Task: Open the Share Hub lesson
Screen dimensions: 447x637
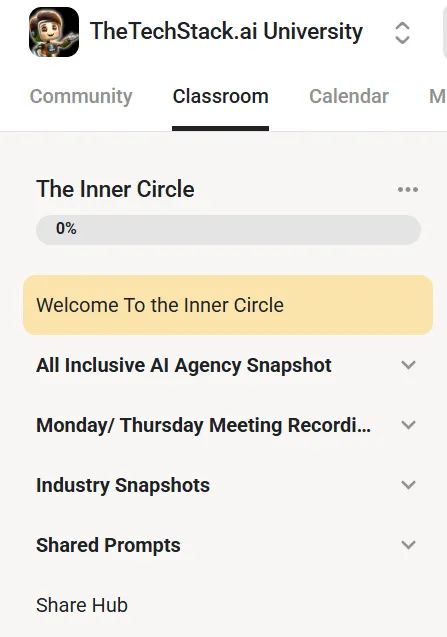Action: pos(82,605)
